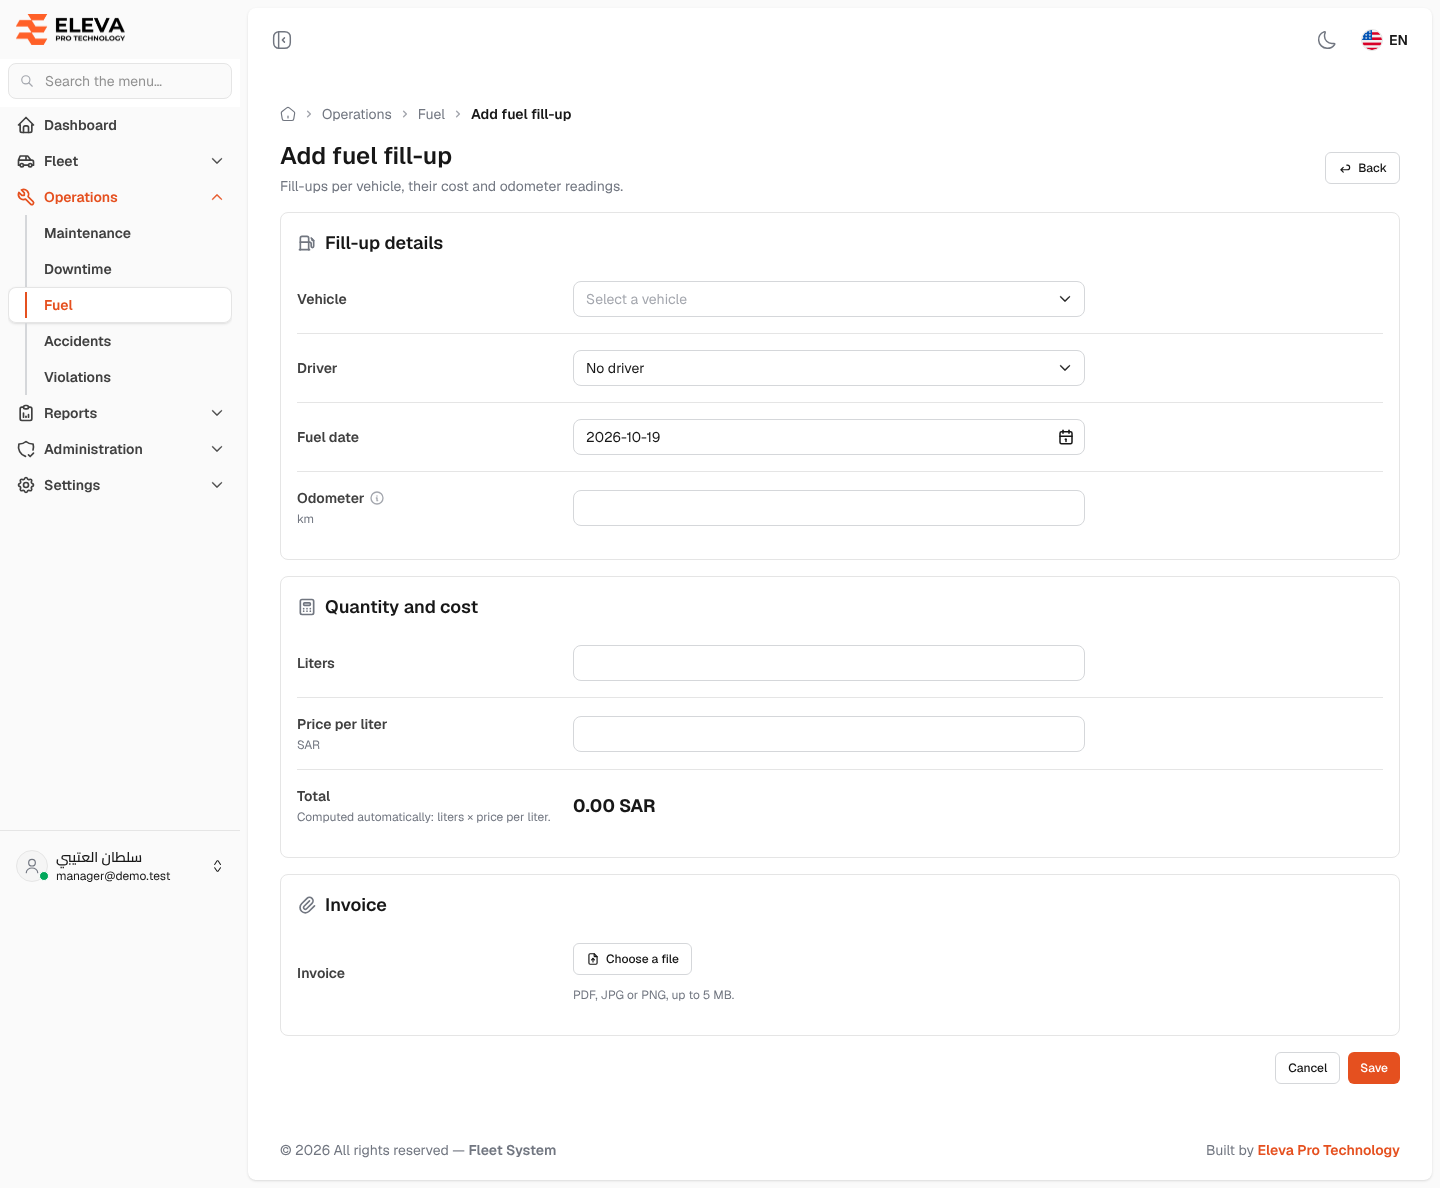
Task: Click the Fuel date field 2026-10-19
Action: [829, 437]
